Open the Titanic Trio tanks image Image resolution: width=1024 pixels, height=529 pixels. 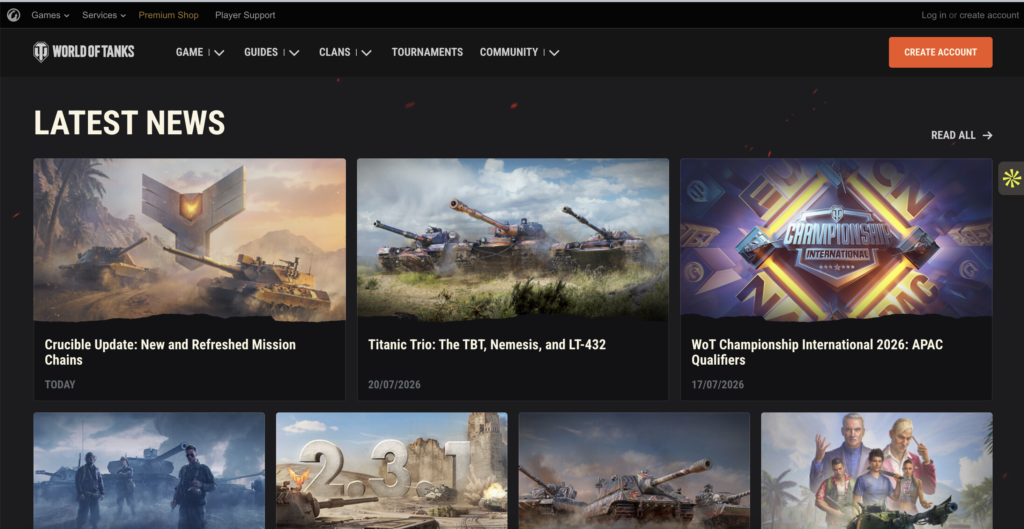pyautogui.click(x=513, y=240)
